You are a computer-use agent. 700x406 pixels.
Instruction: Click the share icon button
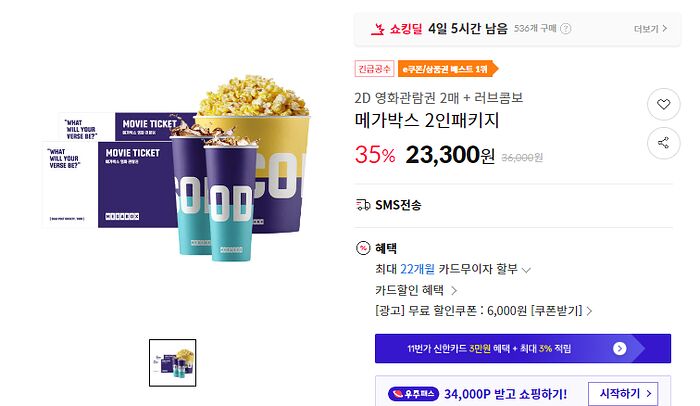[x=663, y=143]
